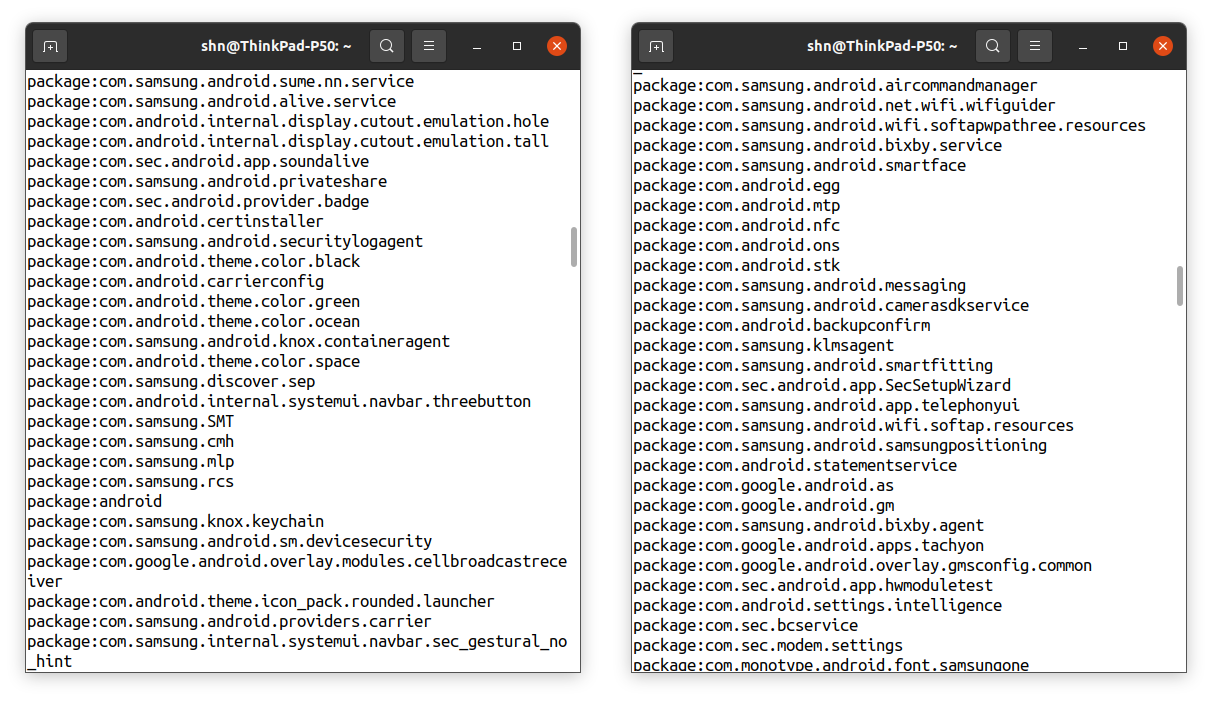Open search in right terminal window
Image resolution: width=1212 pixels, height=701 pixels.
click(993, 46)
